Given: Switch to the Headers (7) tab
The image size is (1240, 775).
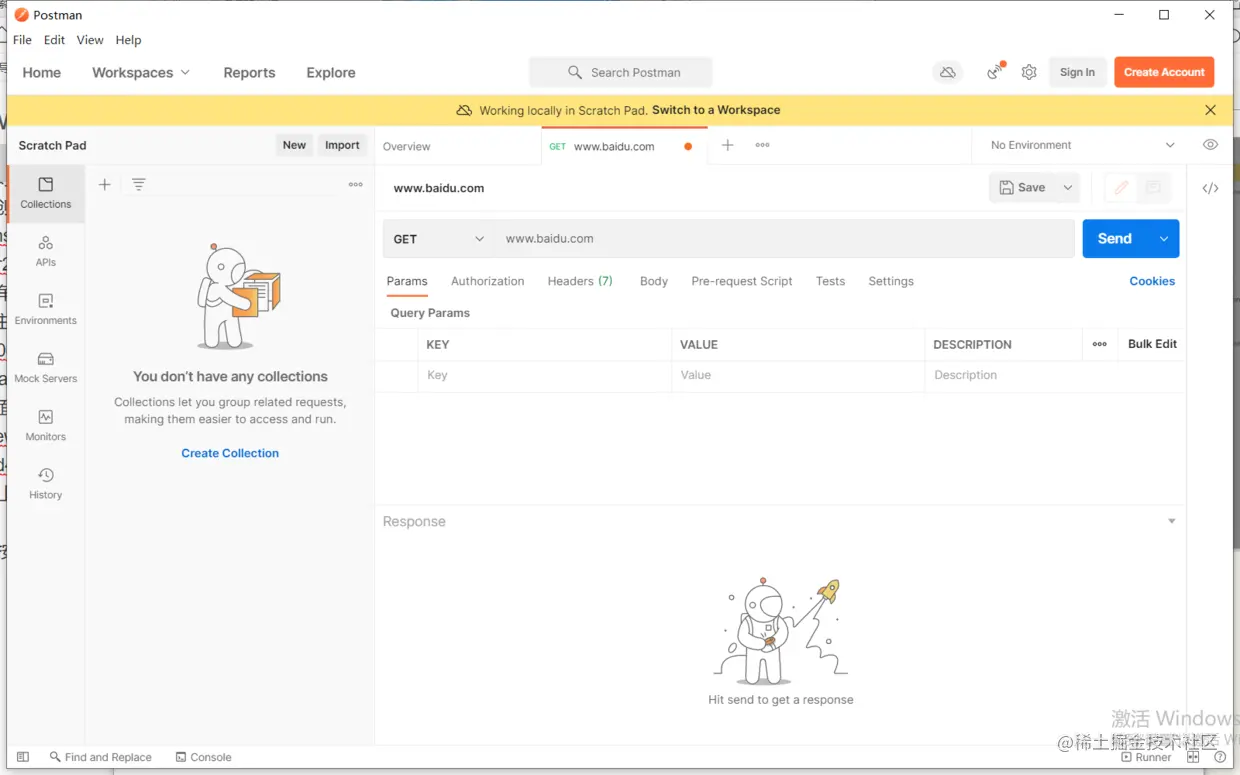Looking at the screenshot, I should 580,281.
